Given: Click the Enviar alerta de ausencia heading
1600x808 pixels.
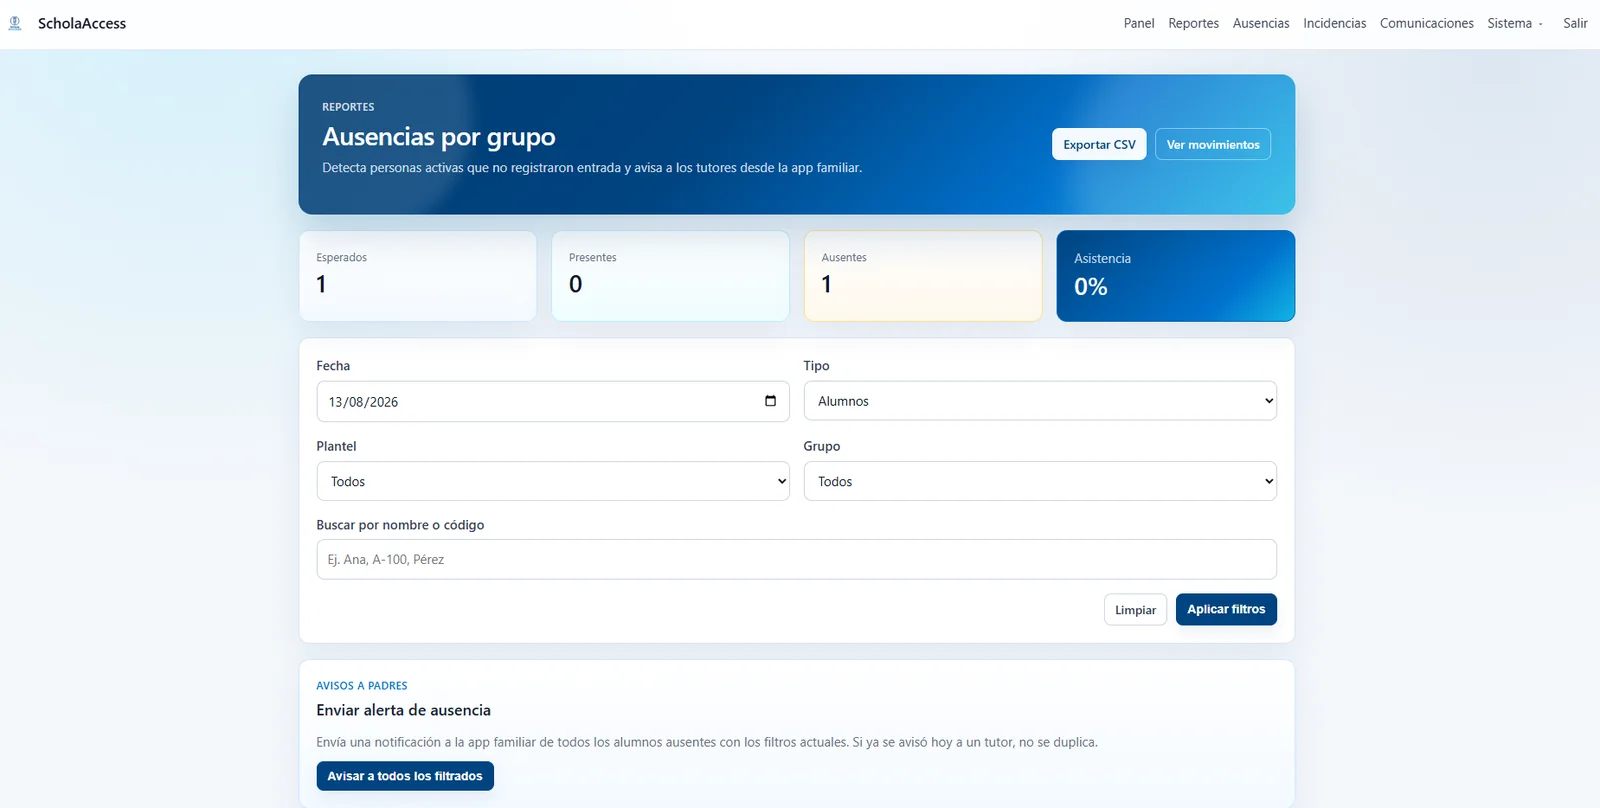Looking at the screenshot, I should [404, 710].
